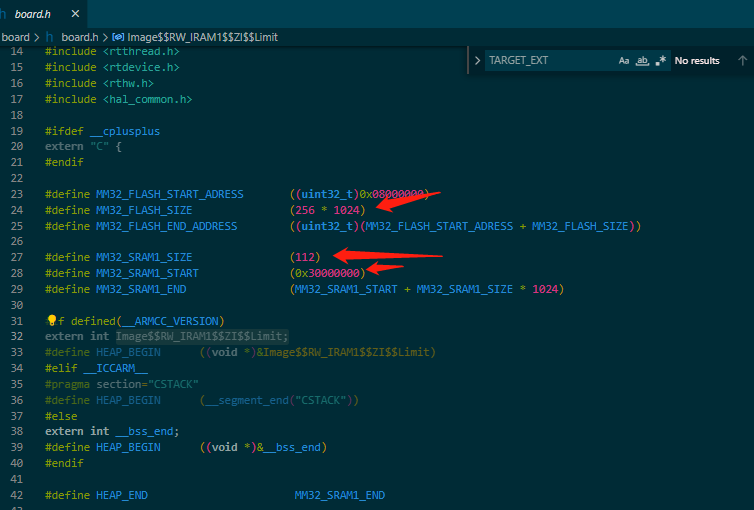Click the __cplusplus identifier
754x510 pixels.
click(x=125, y=131)
